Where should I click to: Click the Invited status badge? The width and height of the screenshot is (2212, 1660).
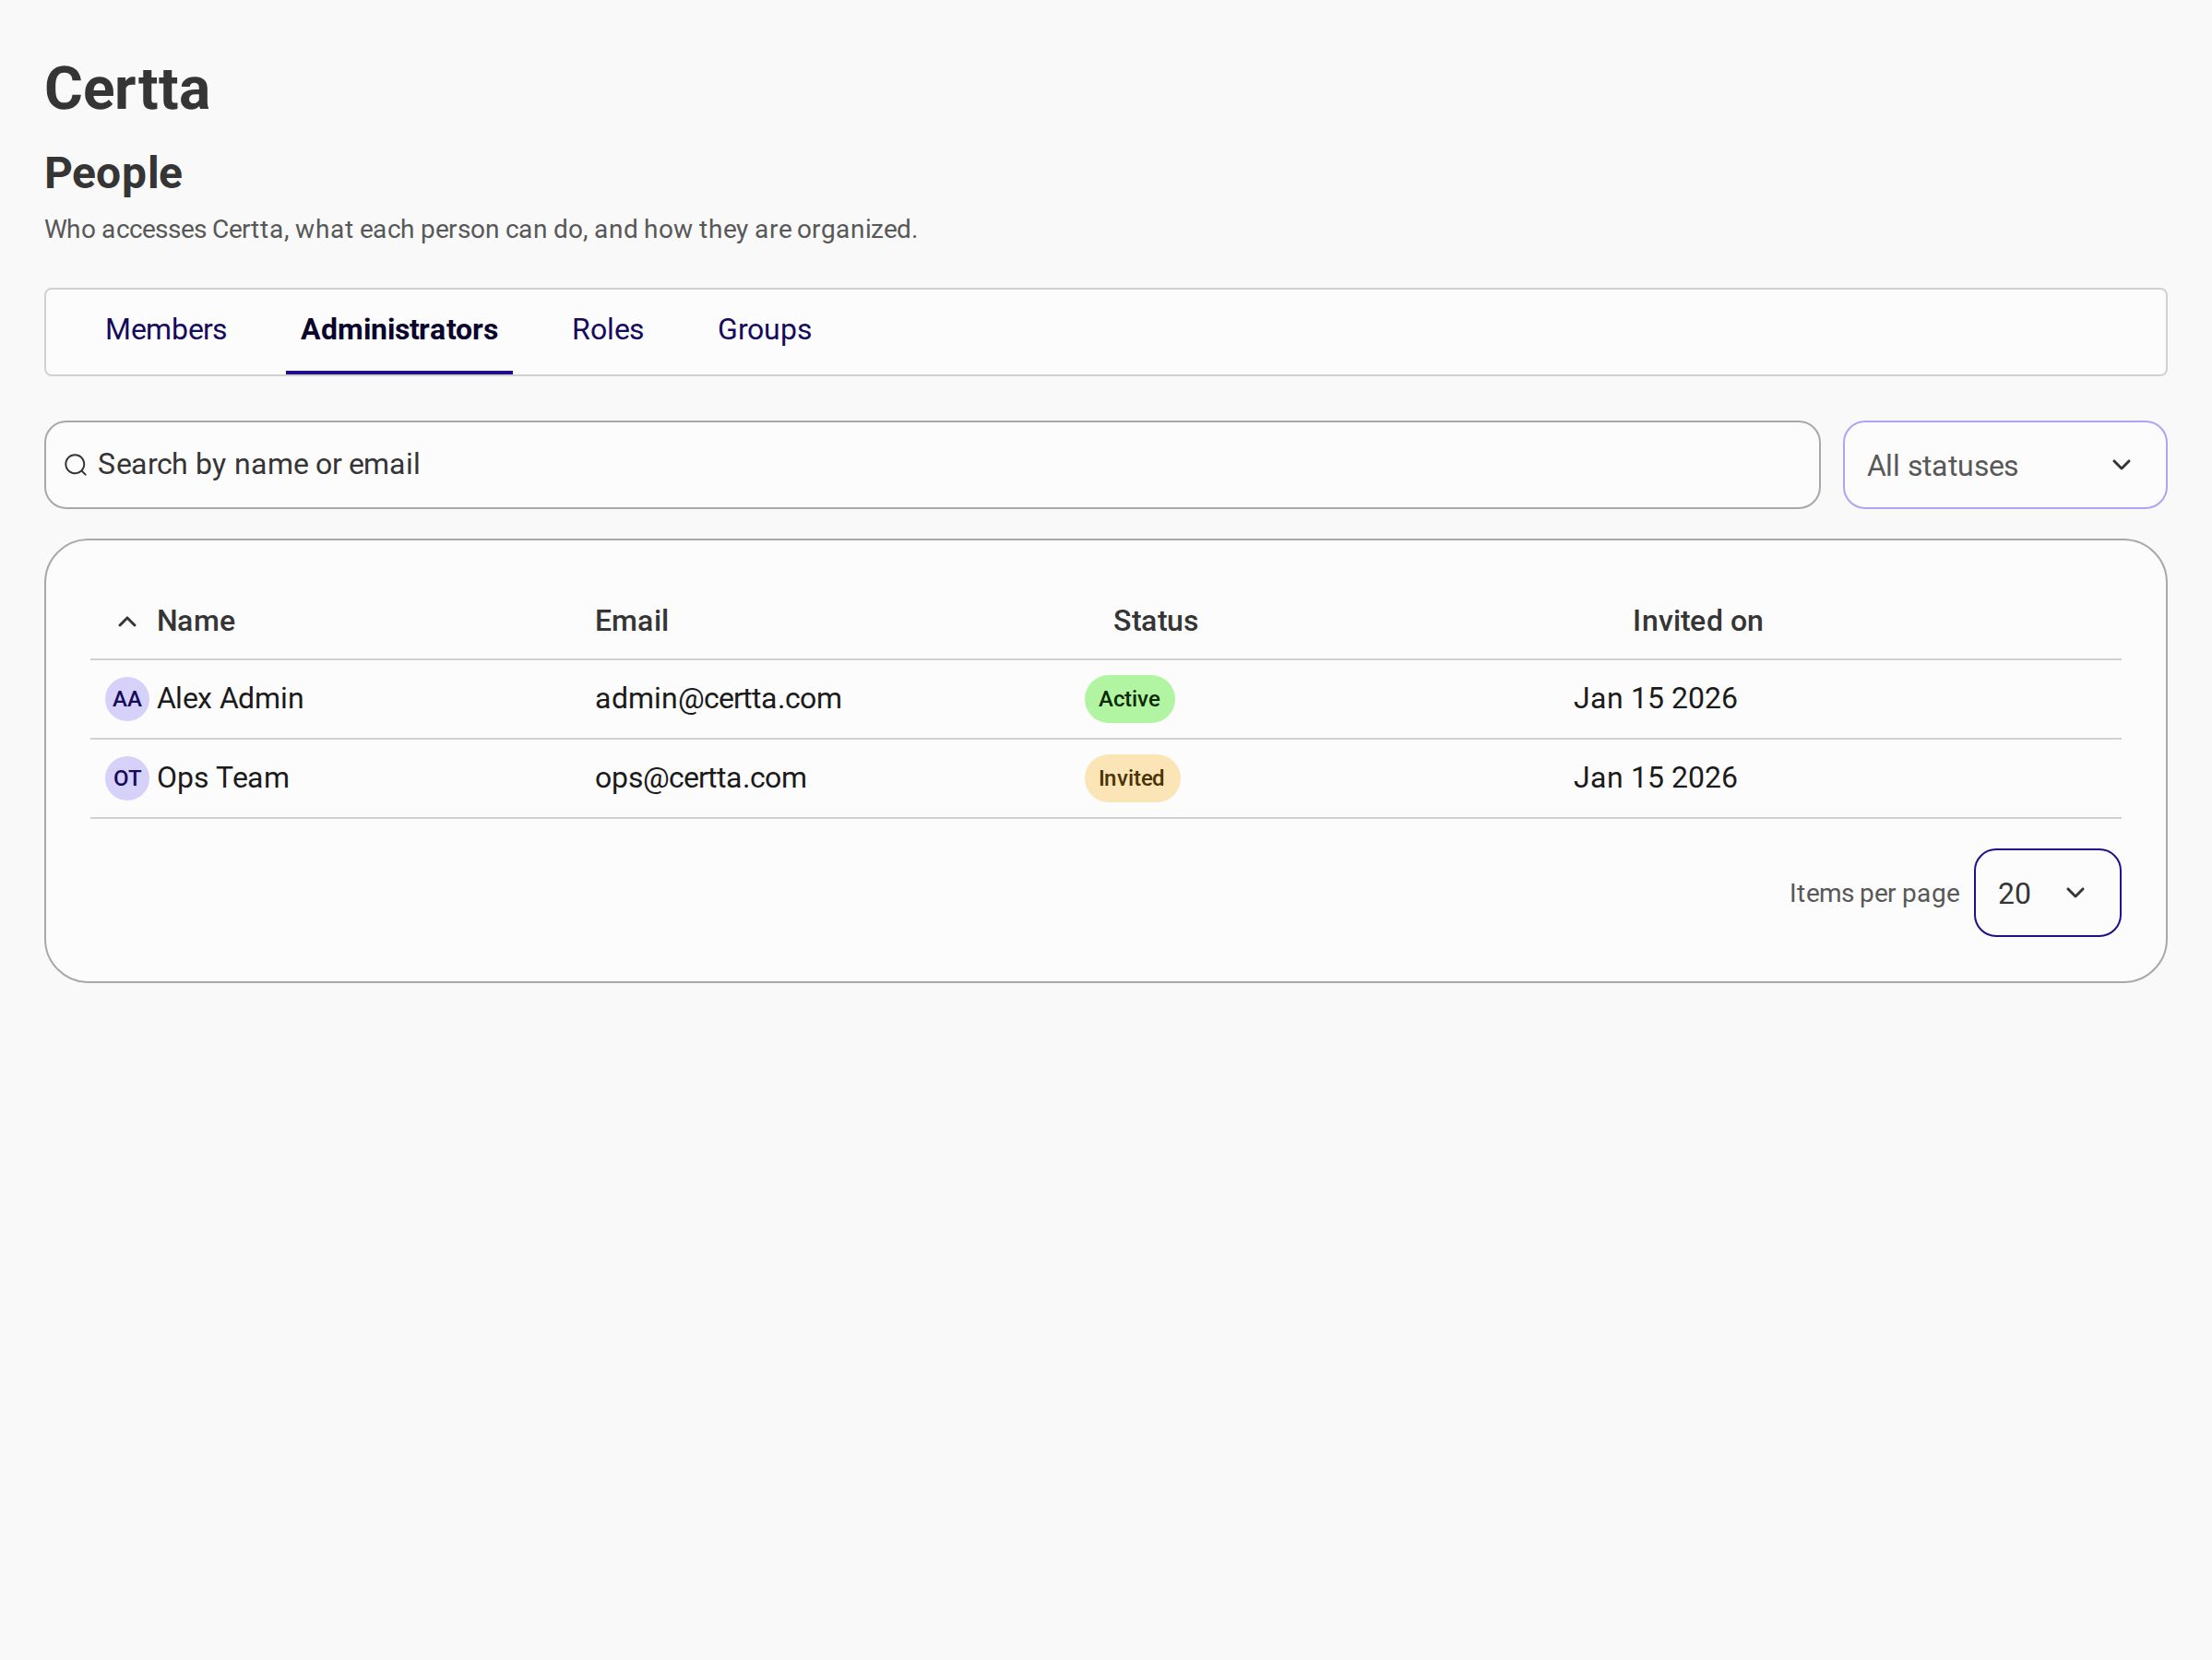click(x=1132, y=778)
